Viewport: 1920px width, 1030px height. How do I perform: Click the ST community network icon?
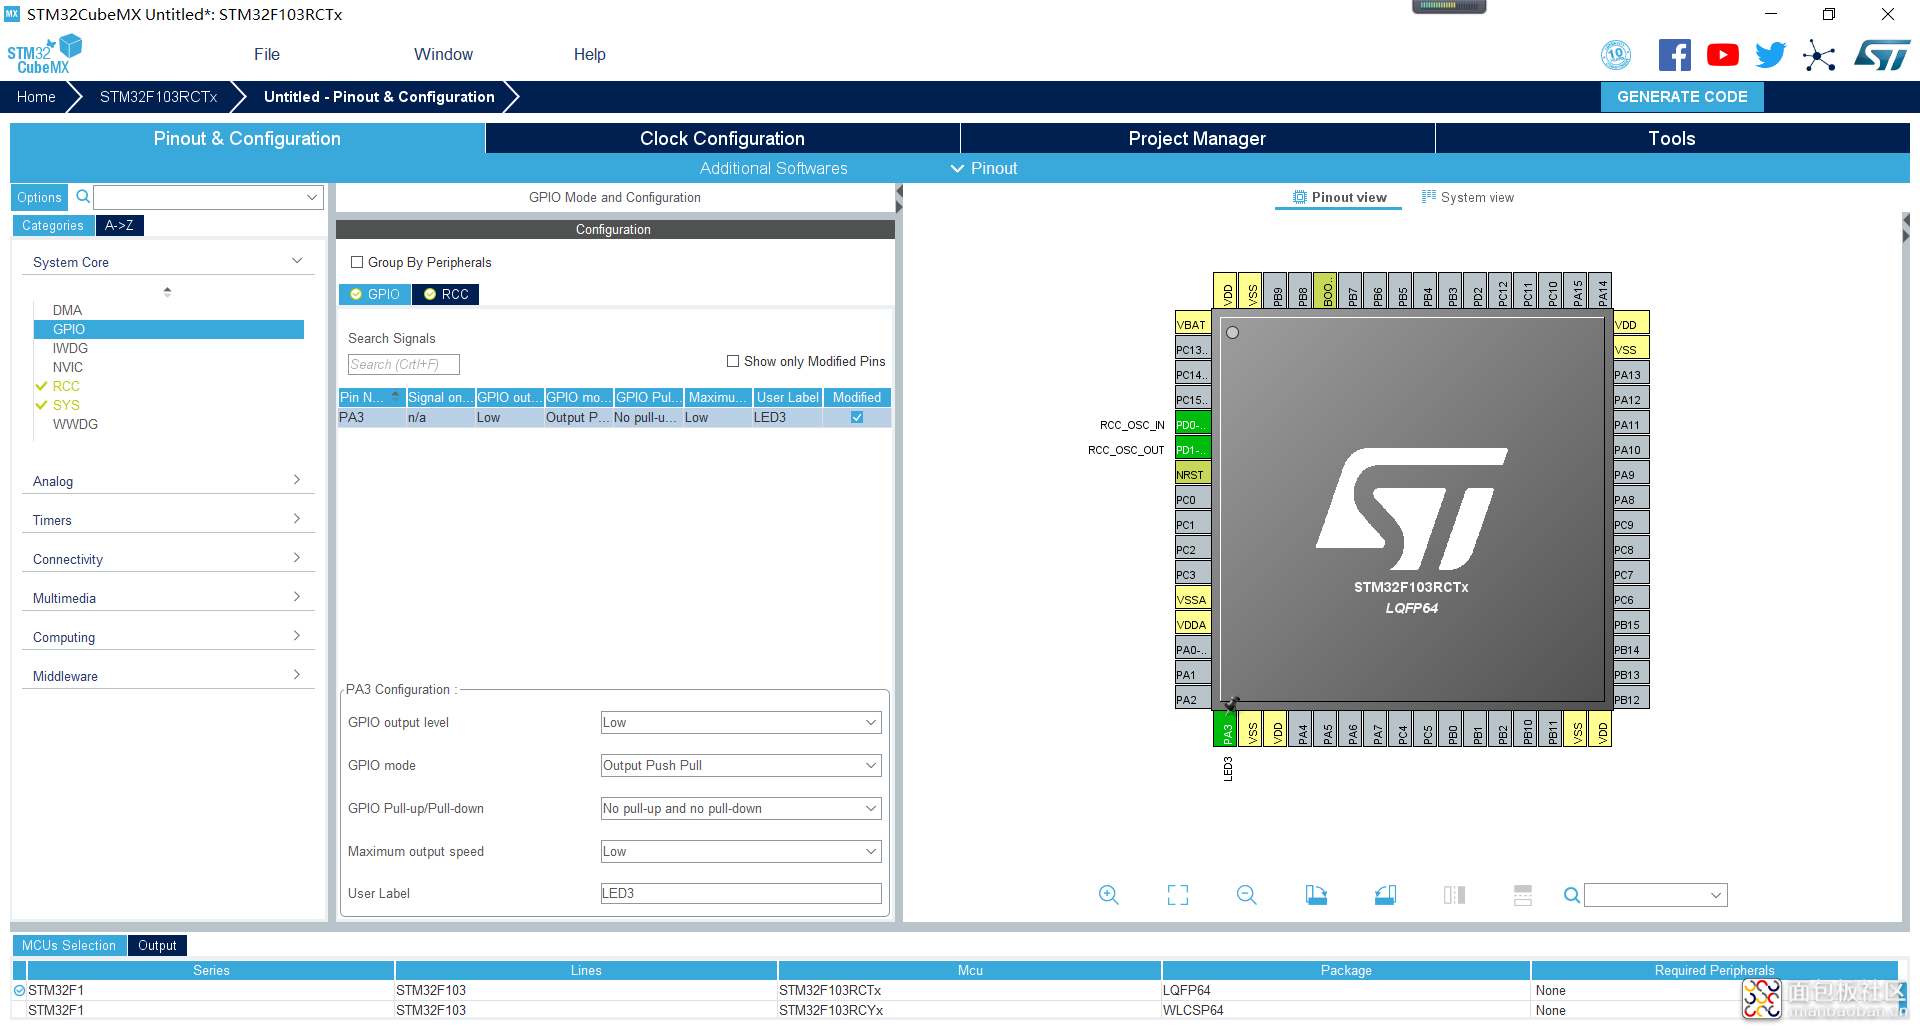[1819, 55]
